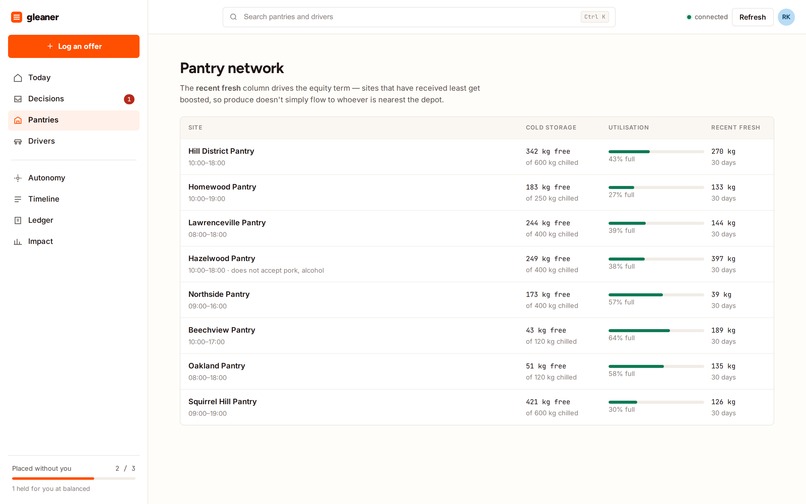Click the 08:00–18:00 hours under Oakland Pantry
The image size is (806, 504).
[x=207, y=377]
